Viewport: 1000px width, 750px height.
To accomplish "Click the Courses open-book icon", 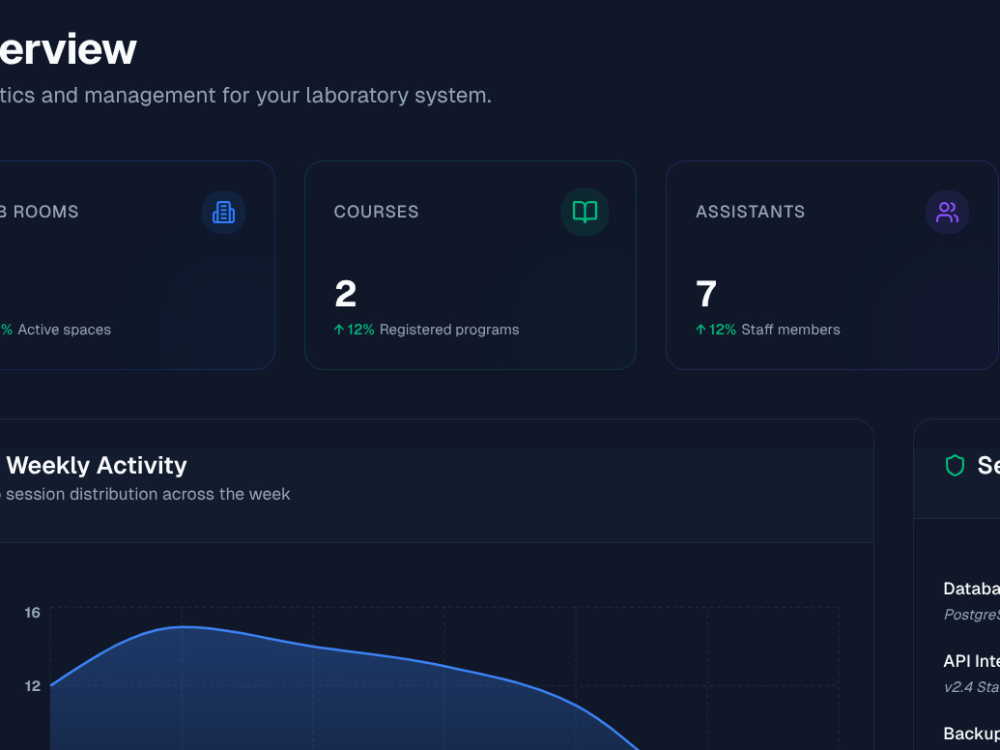I will tap(585, 212).
